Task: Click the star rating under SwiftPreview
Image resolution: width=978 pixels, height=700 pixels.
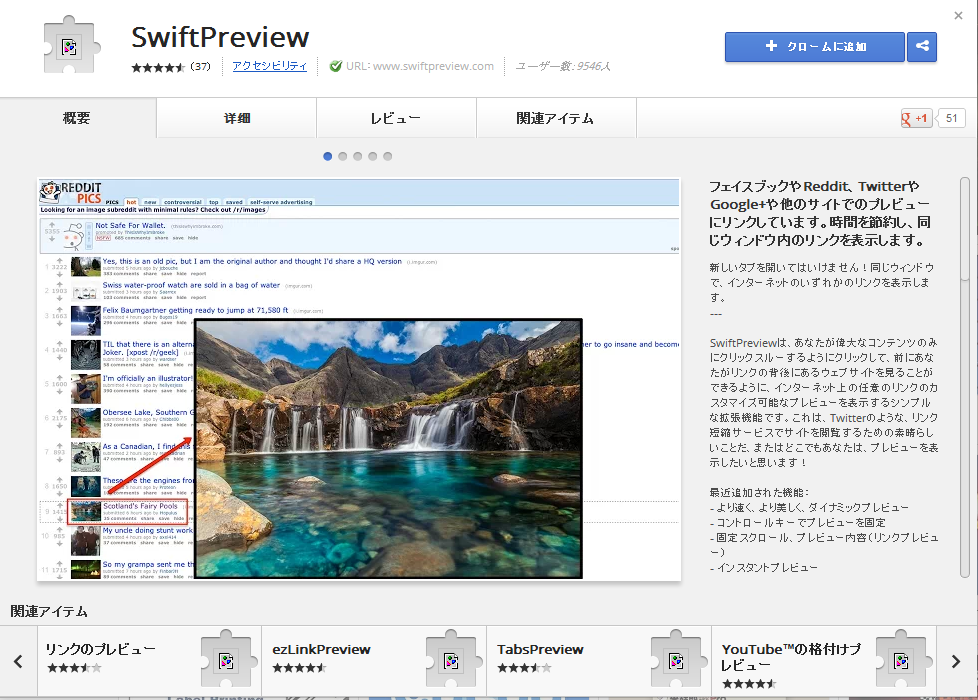Action: [158, 67]
